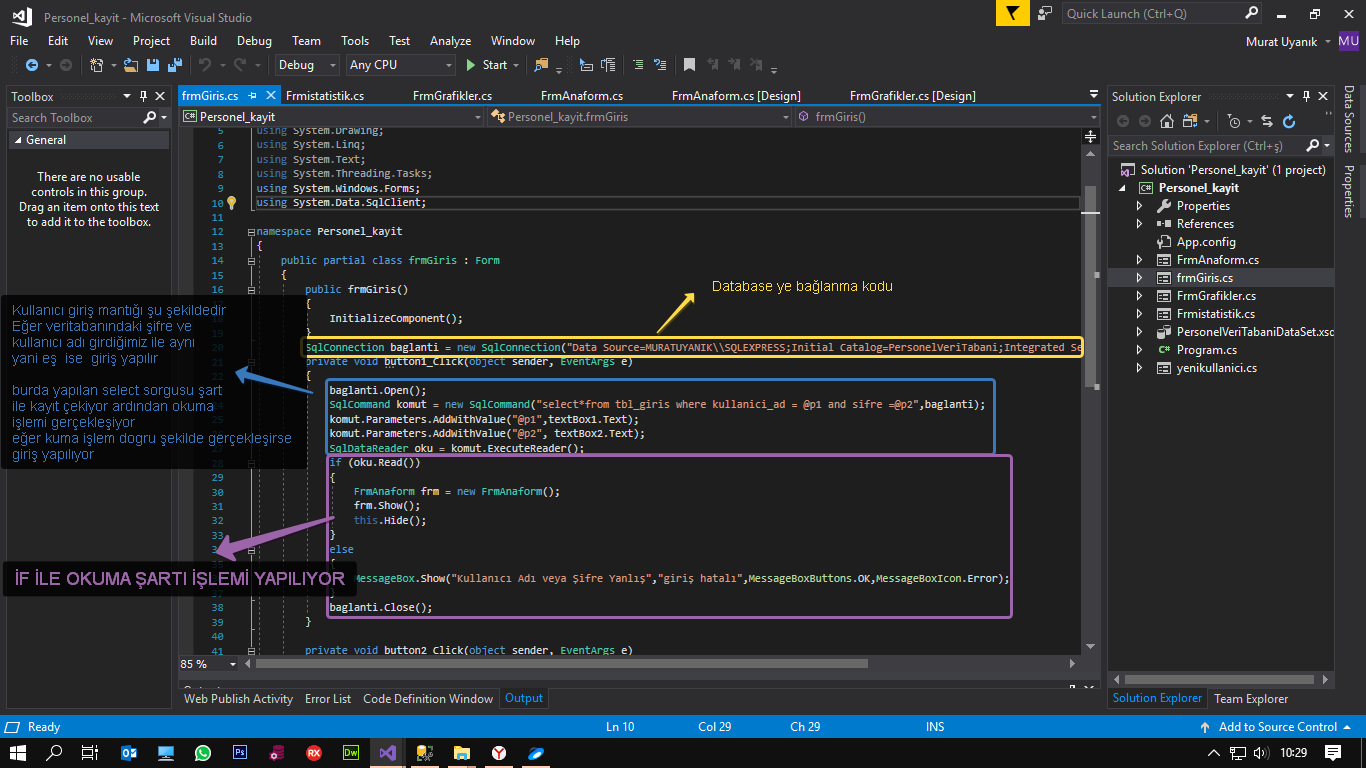The width and height of the screenshot is (1366, 768).
Task: Collapse the Personel_kayit project node
Action: coord(1121,188)
